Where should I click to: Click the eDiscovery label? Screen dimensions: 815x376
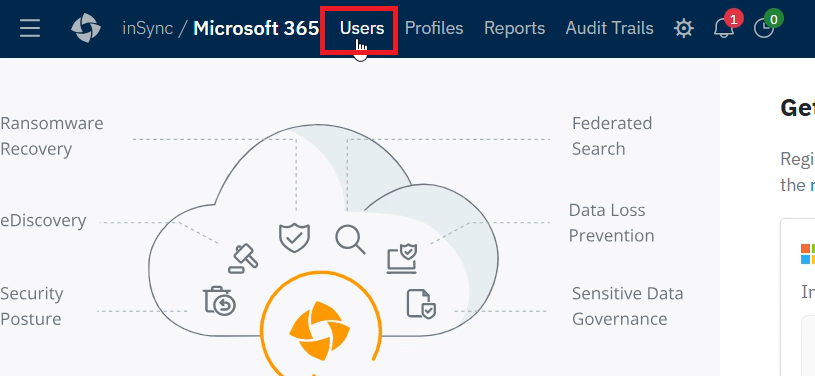click(43, 221)
